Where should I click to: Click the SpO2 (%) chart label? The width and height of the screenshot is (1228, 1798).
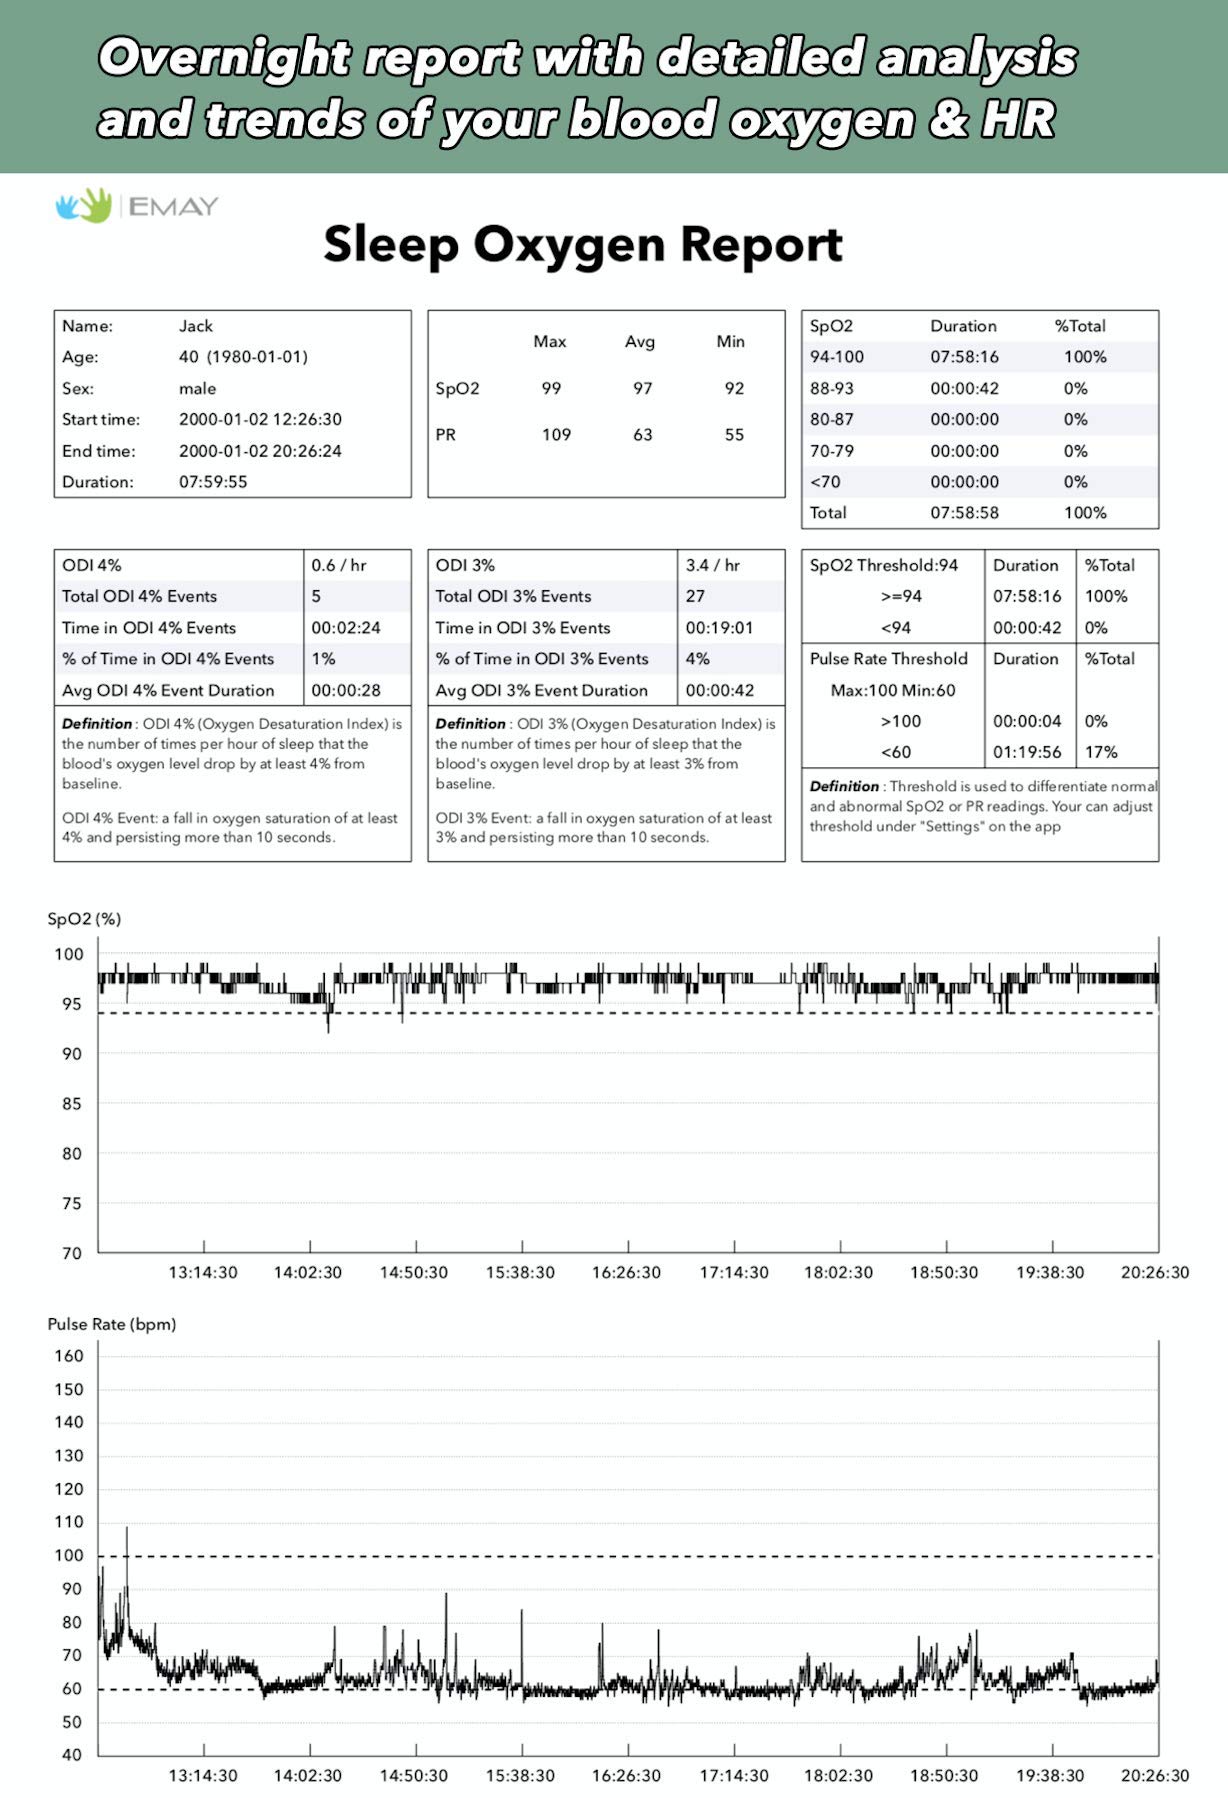84,918
